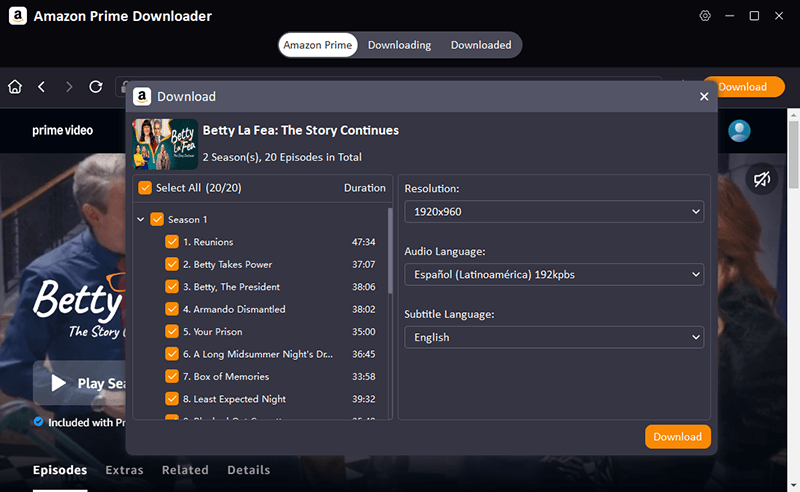Click the Season 1 label
800x492 pixels.
188,219
